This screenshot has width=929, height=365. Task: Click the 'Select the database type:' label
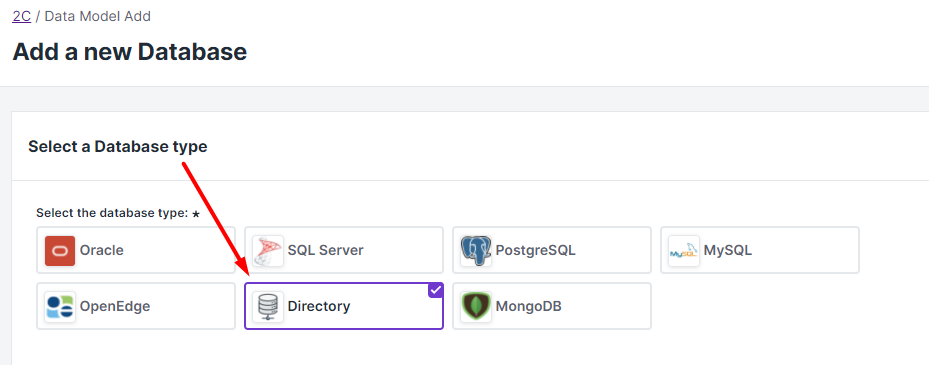tap(112, 213)
